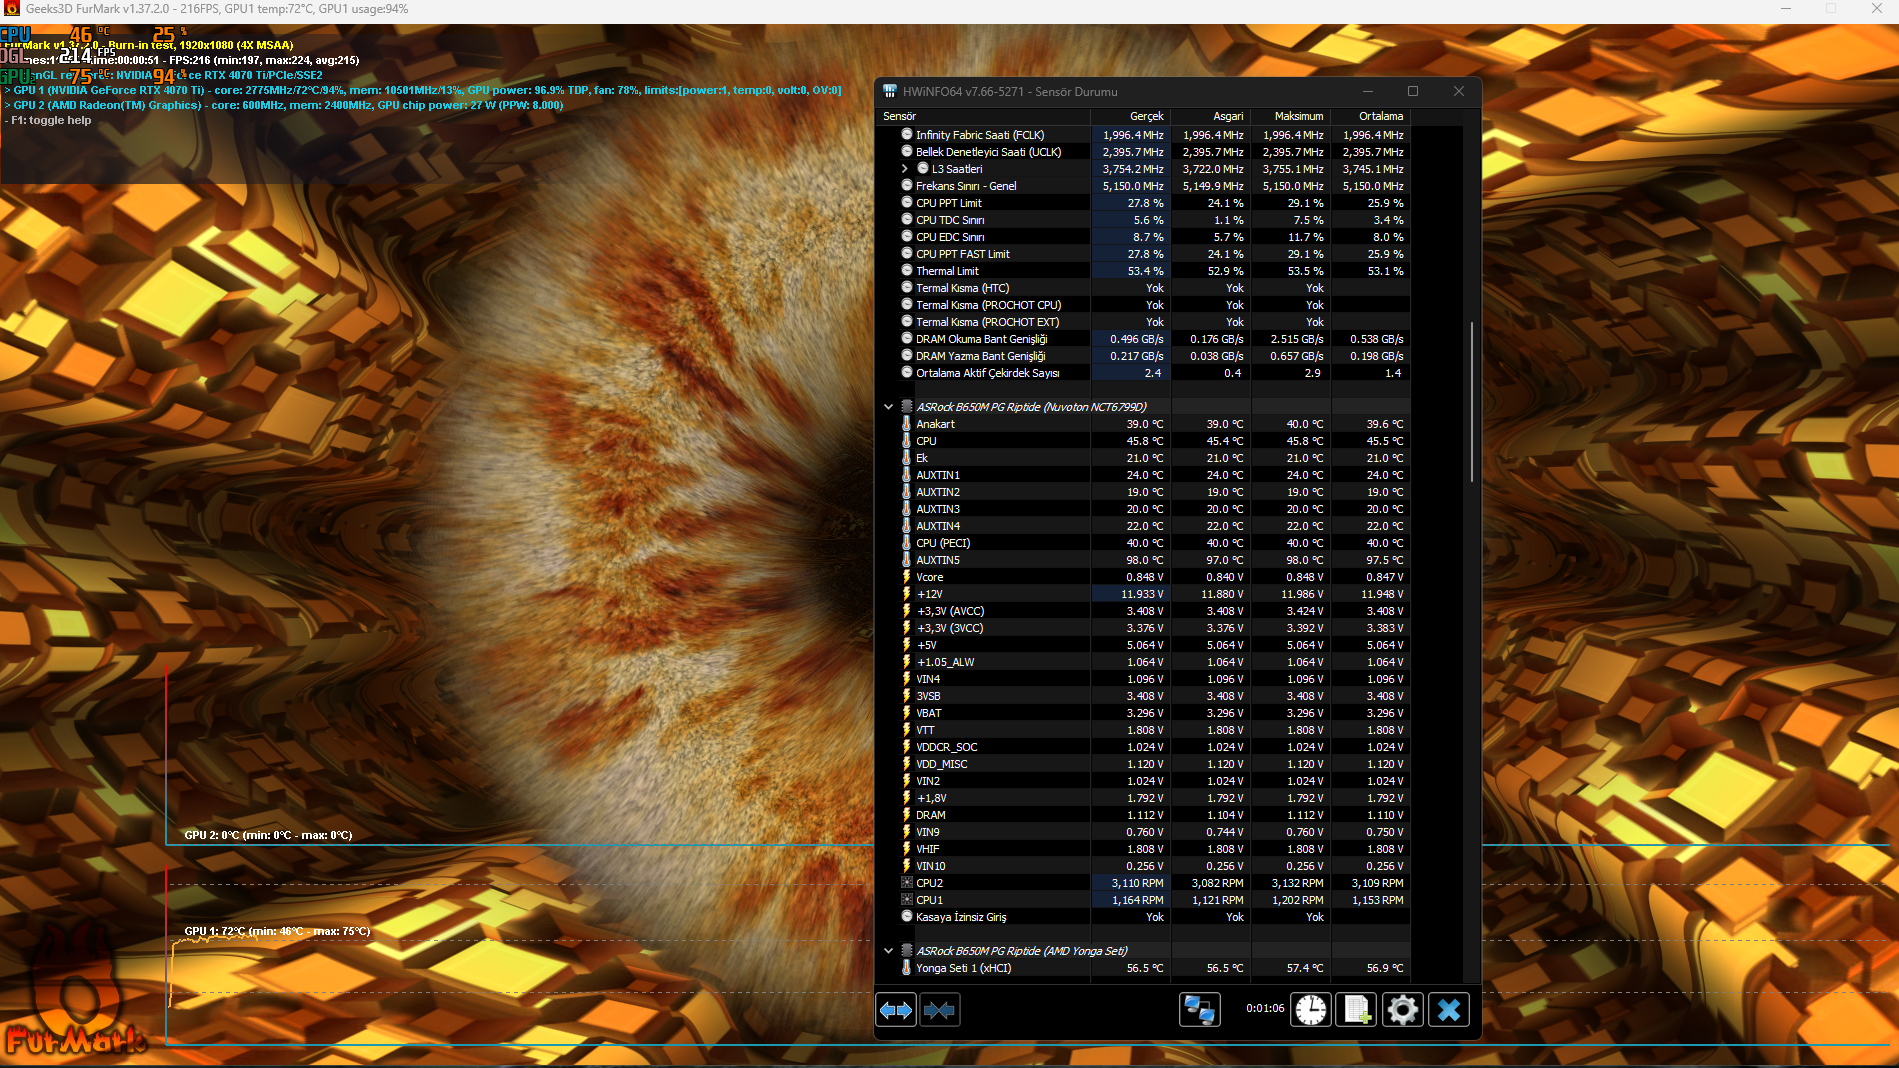Click the thermometer icon beside Anakart
The height and width of the screenshot is (1068, 1899).
[907, 424]
